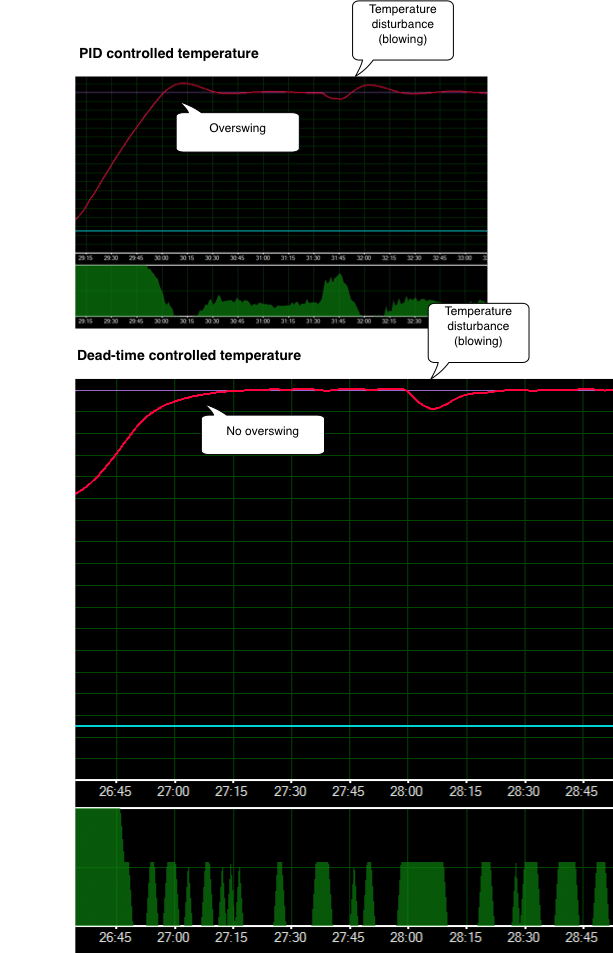This screenshot has height=953, width=613.
Task: Click 27:45 on the bottom-most time axis
Action: click(348, 938)
